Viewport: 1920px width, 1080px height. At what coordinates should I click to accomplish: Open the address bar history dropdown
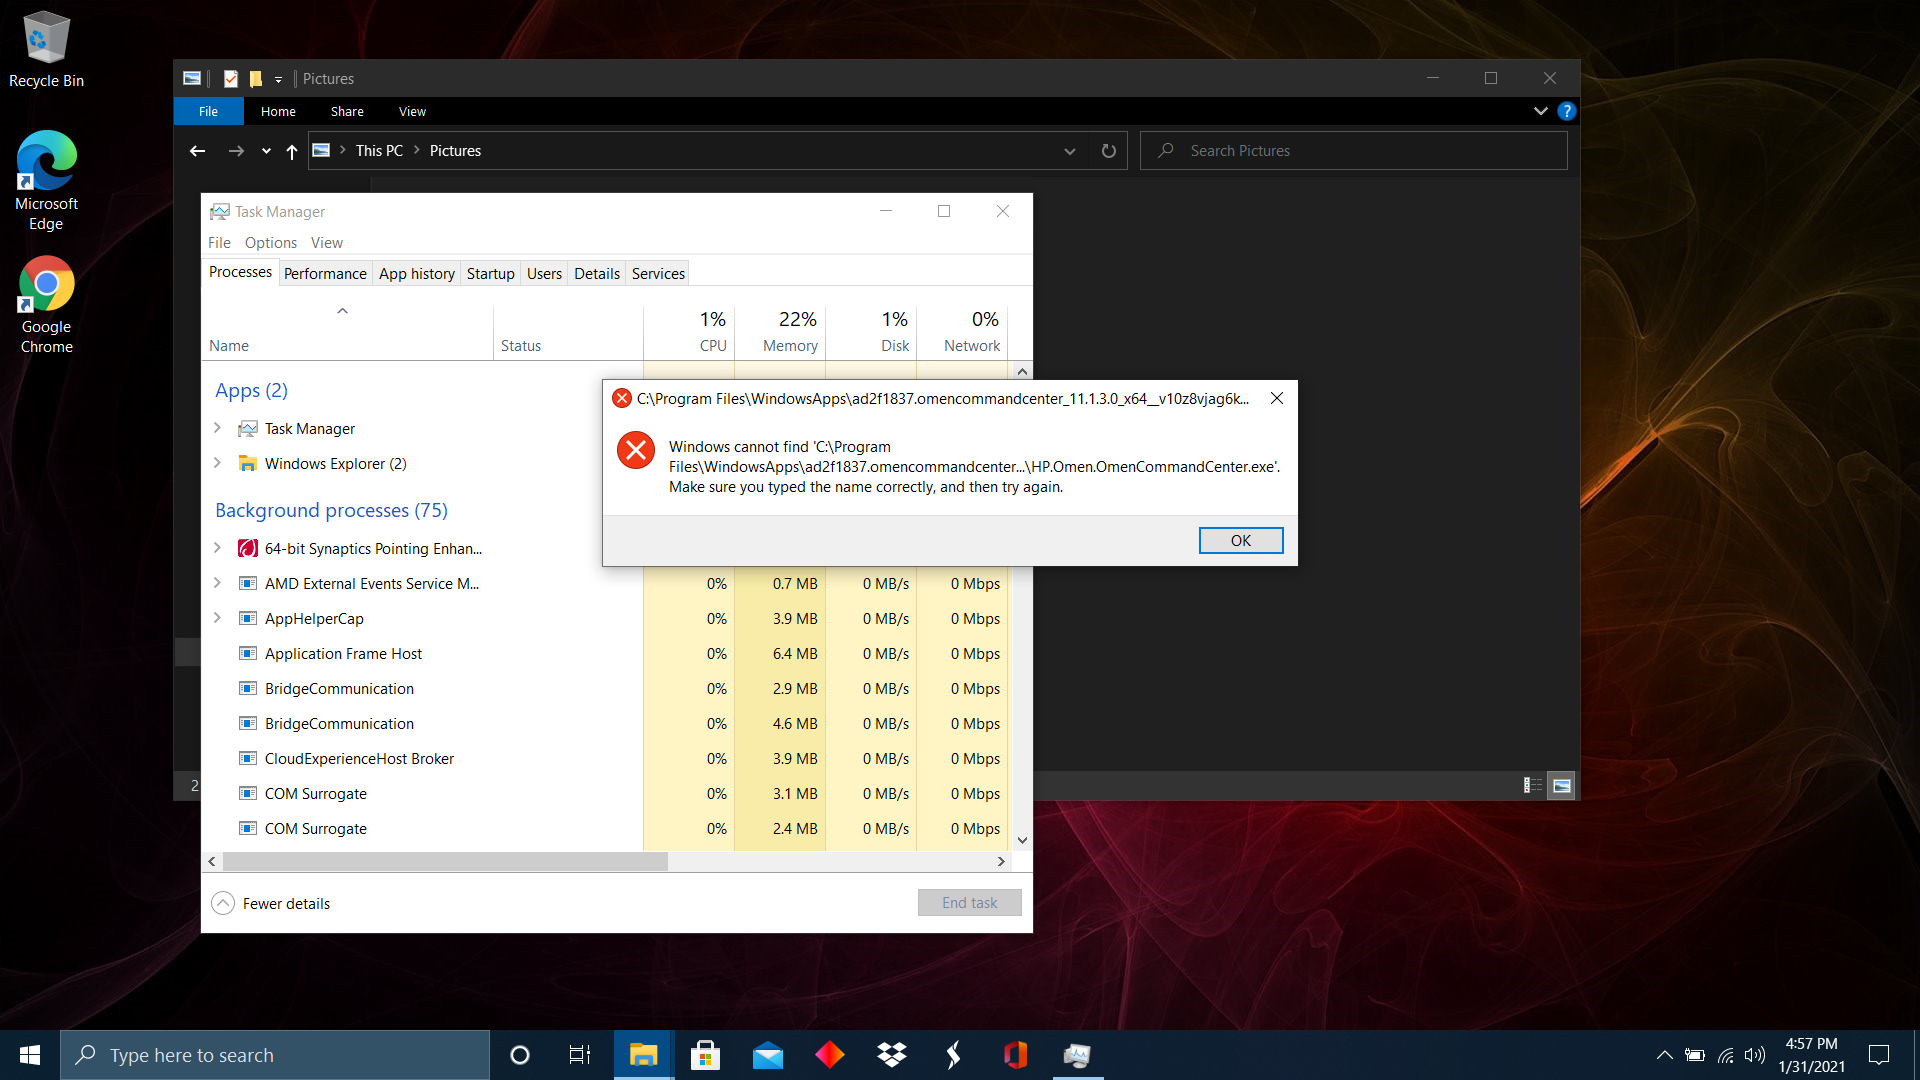coord(1069,151)
